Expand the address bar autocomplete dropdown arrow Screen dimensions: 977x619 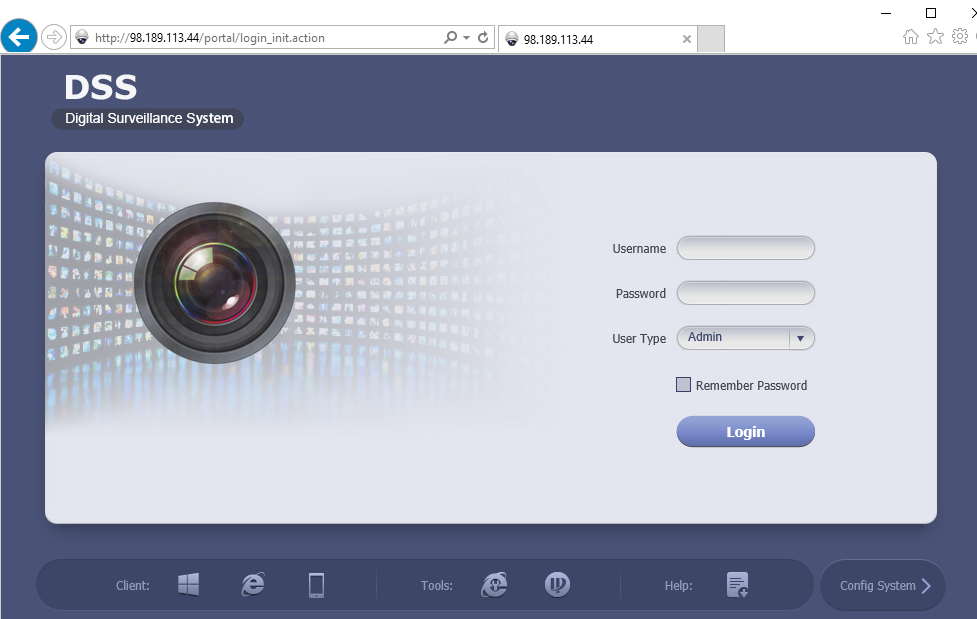coord(466,37)
